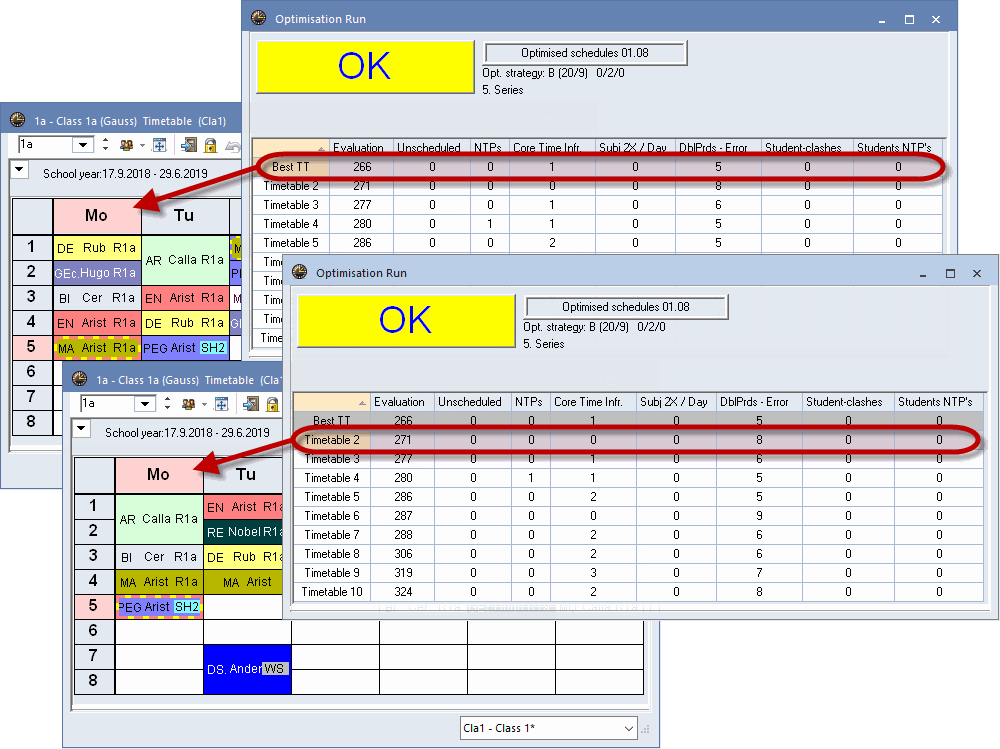Select Timetable 10 row in front window

tap(330, 592)
